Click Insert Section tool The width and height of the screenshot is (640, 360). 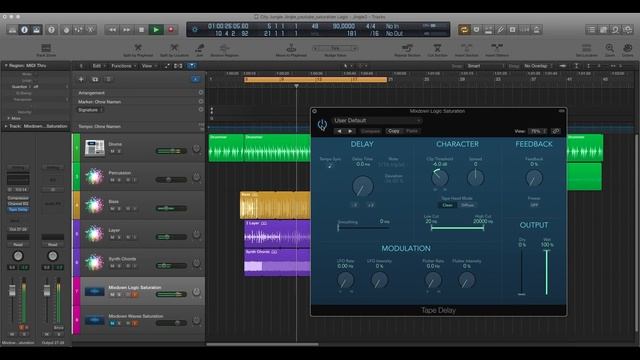click(x=467, y=50)
